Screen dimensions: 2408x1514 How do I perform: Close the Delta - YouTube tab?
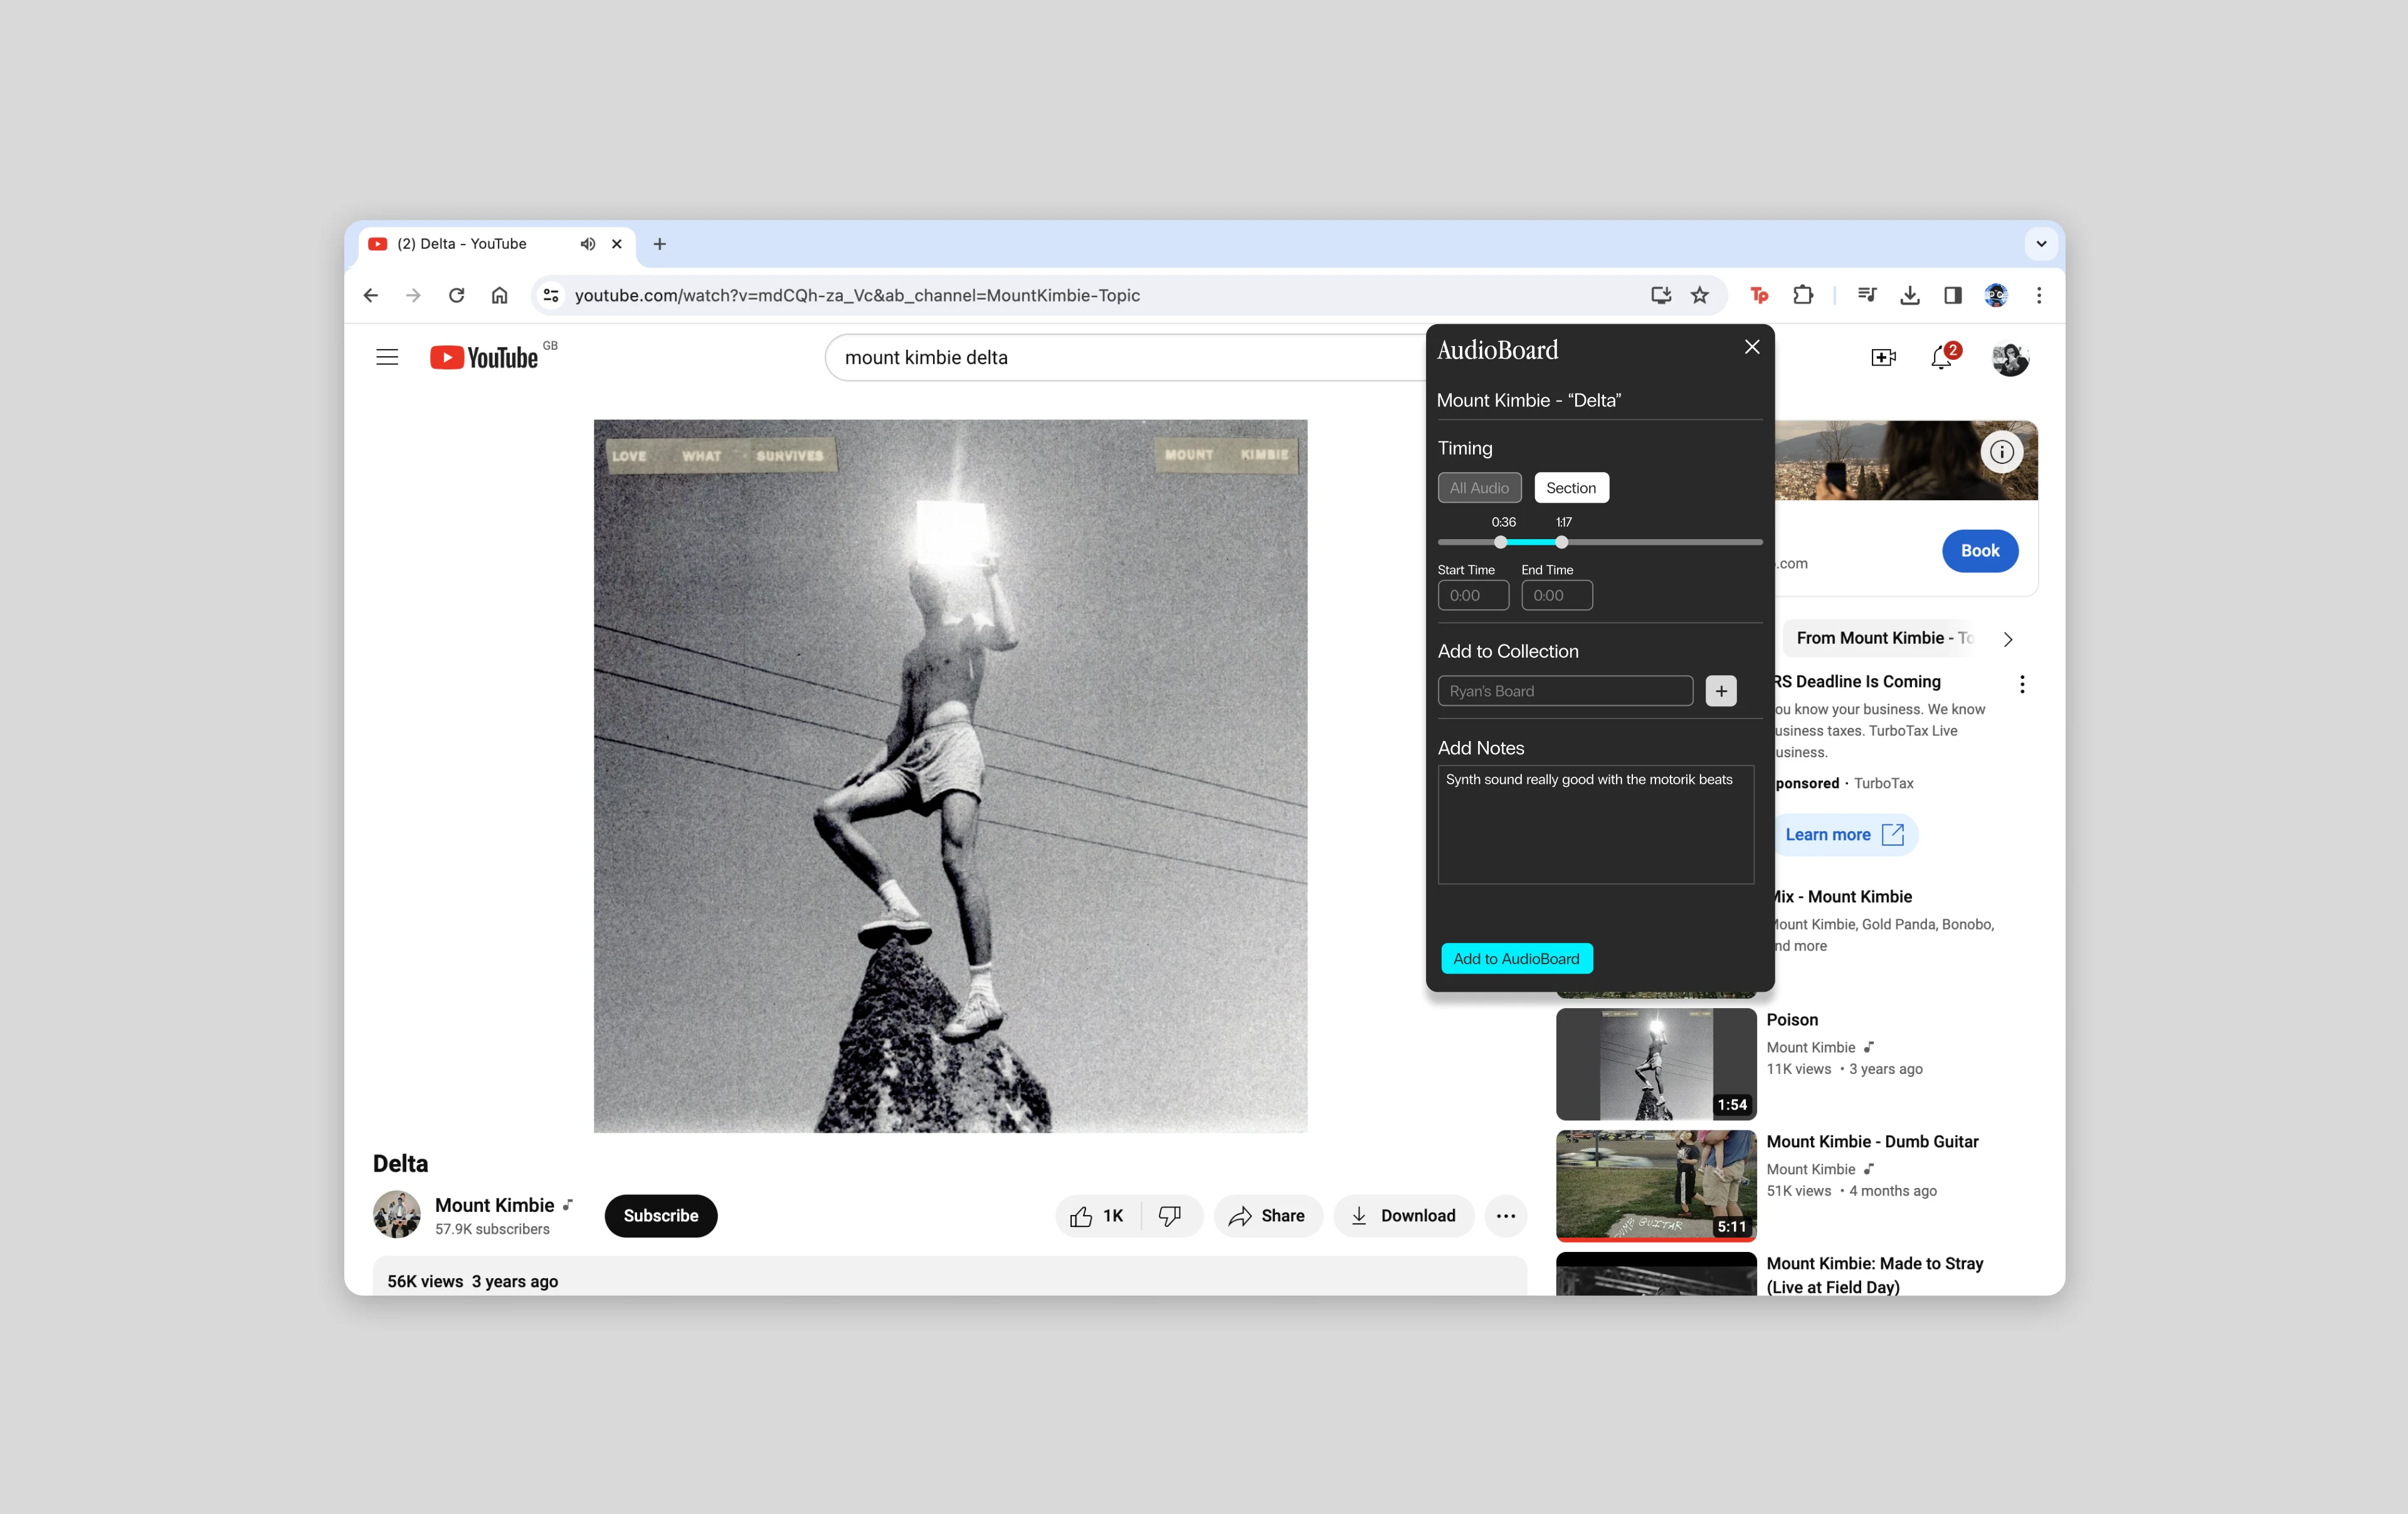(x=617, y=244)
